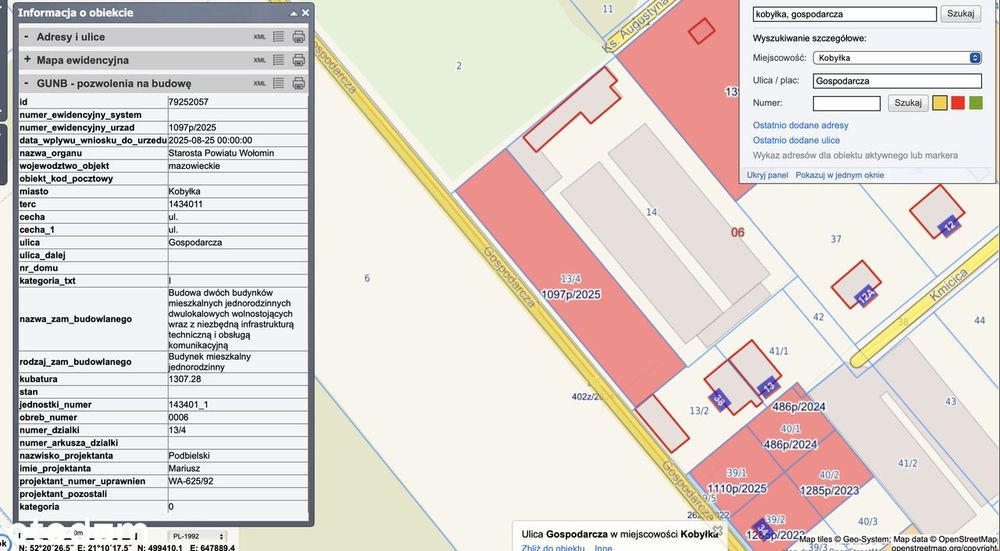This screenshot has height=551, width=1000.
Task: Export GUNB pozwolenia na budowę as XML
Action: pyautogui.click(x=260, y=83)
